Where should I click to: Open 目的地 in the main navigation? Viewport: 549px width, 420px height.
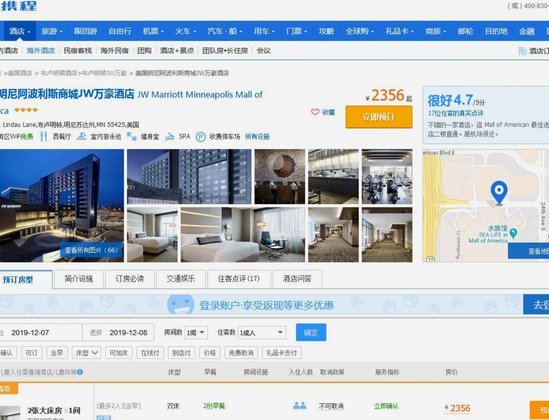point(496,31)
